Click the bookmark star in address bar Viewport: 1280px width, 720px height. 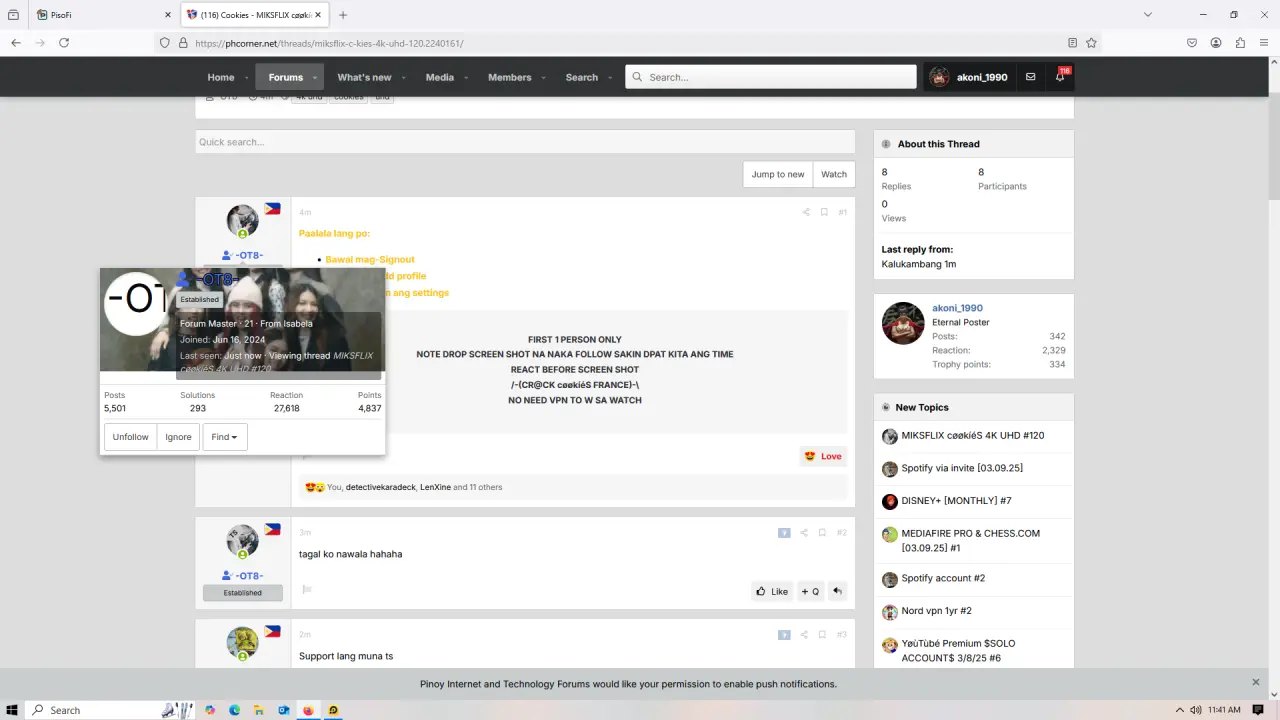1091,43
